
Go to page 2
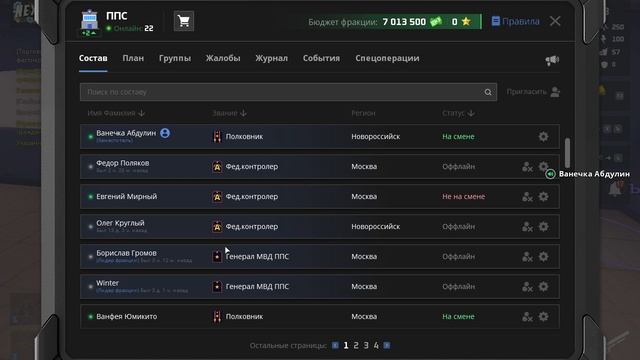click(356, 346)
